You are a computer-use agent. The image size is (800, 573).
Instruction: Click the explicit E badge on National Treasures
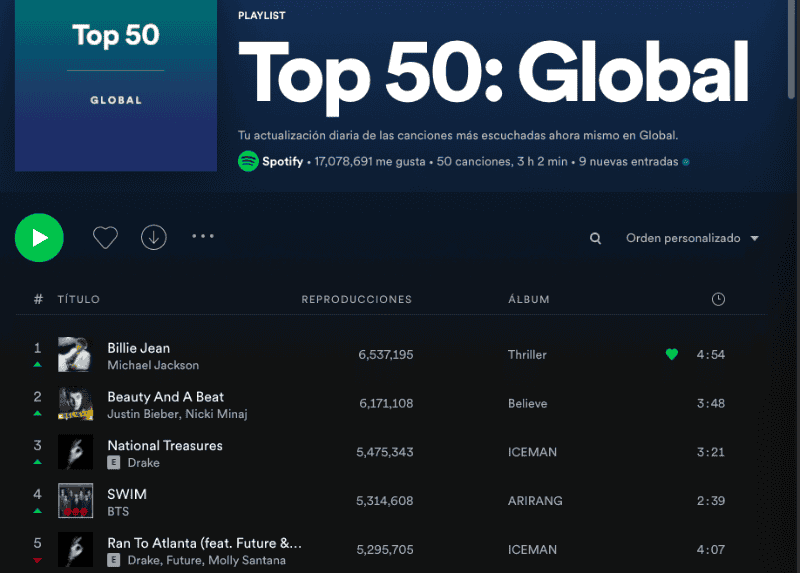click(114, 463)
